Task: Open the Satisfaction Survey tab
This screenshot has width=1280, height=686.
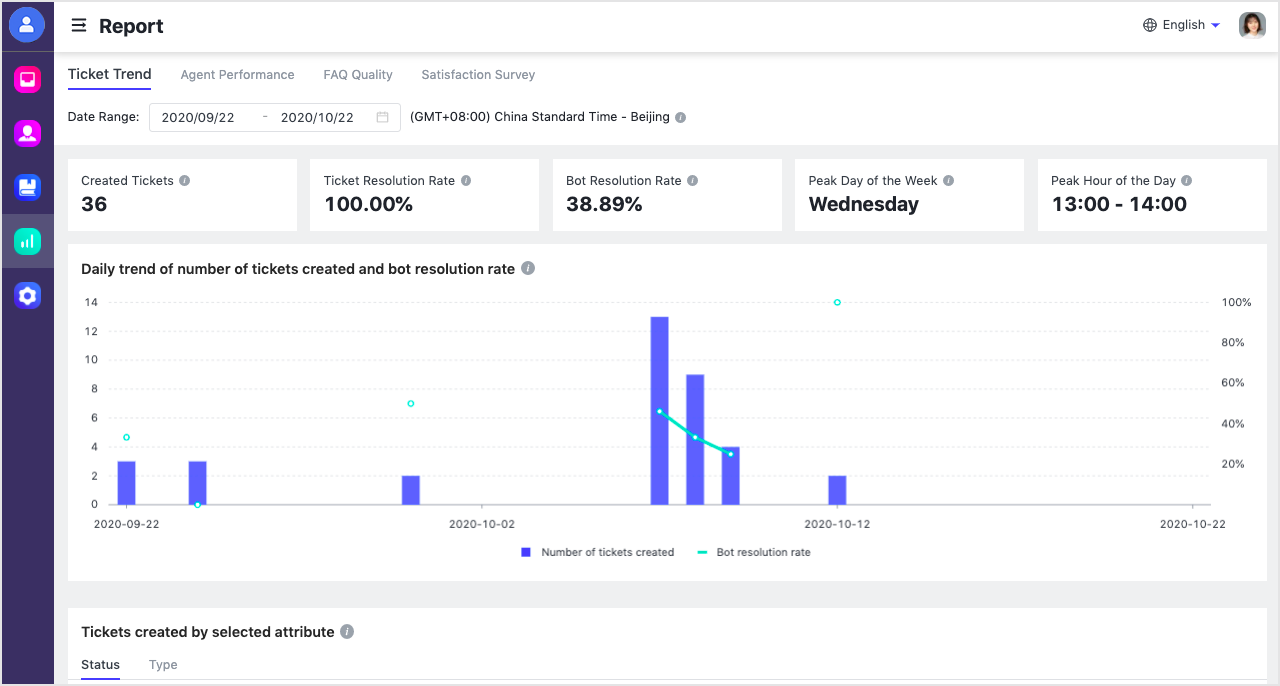Action: click(x=477, y=74)
